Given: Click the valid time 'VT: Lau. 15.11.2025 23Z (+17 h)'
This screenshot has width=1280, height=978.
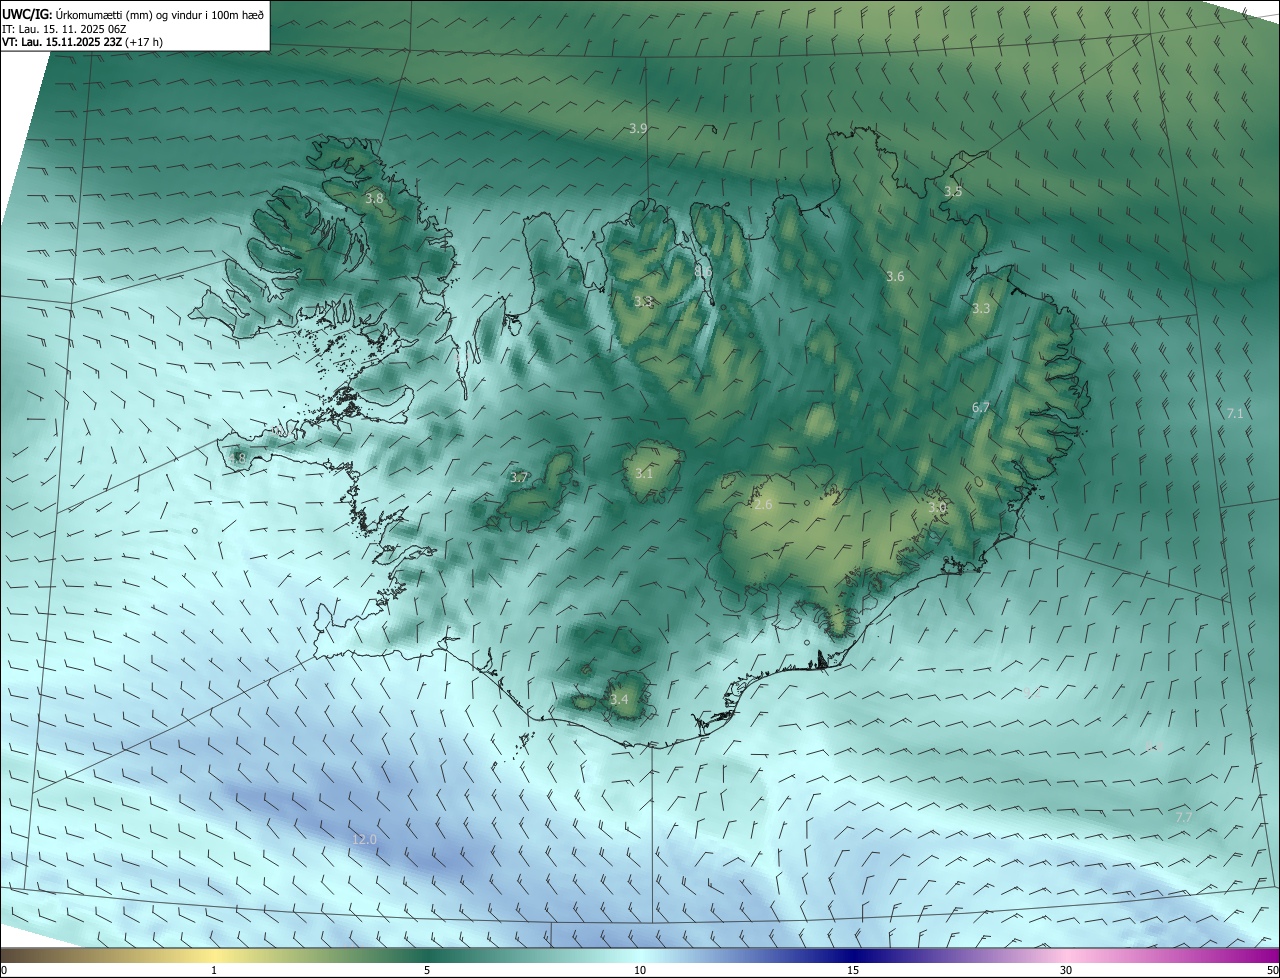Looking at the screenshot, I should coord(83,42).
